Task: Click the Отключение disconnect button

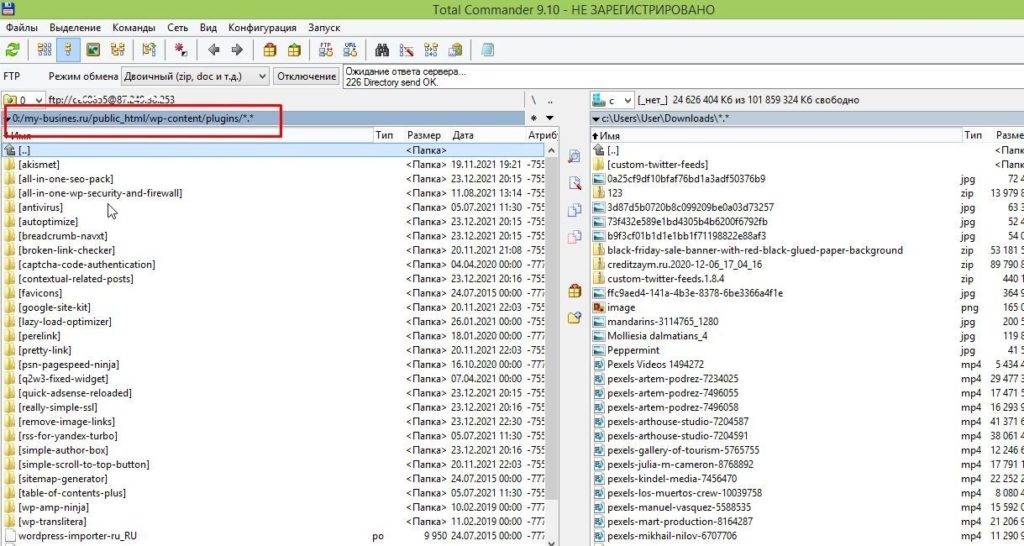Action: [306, 76]
